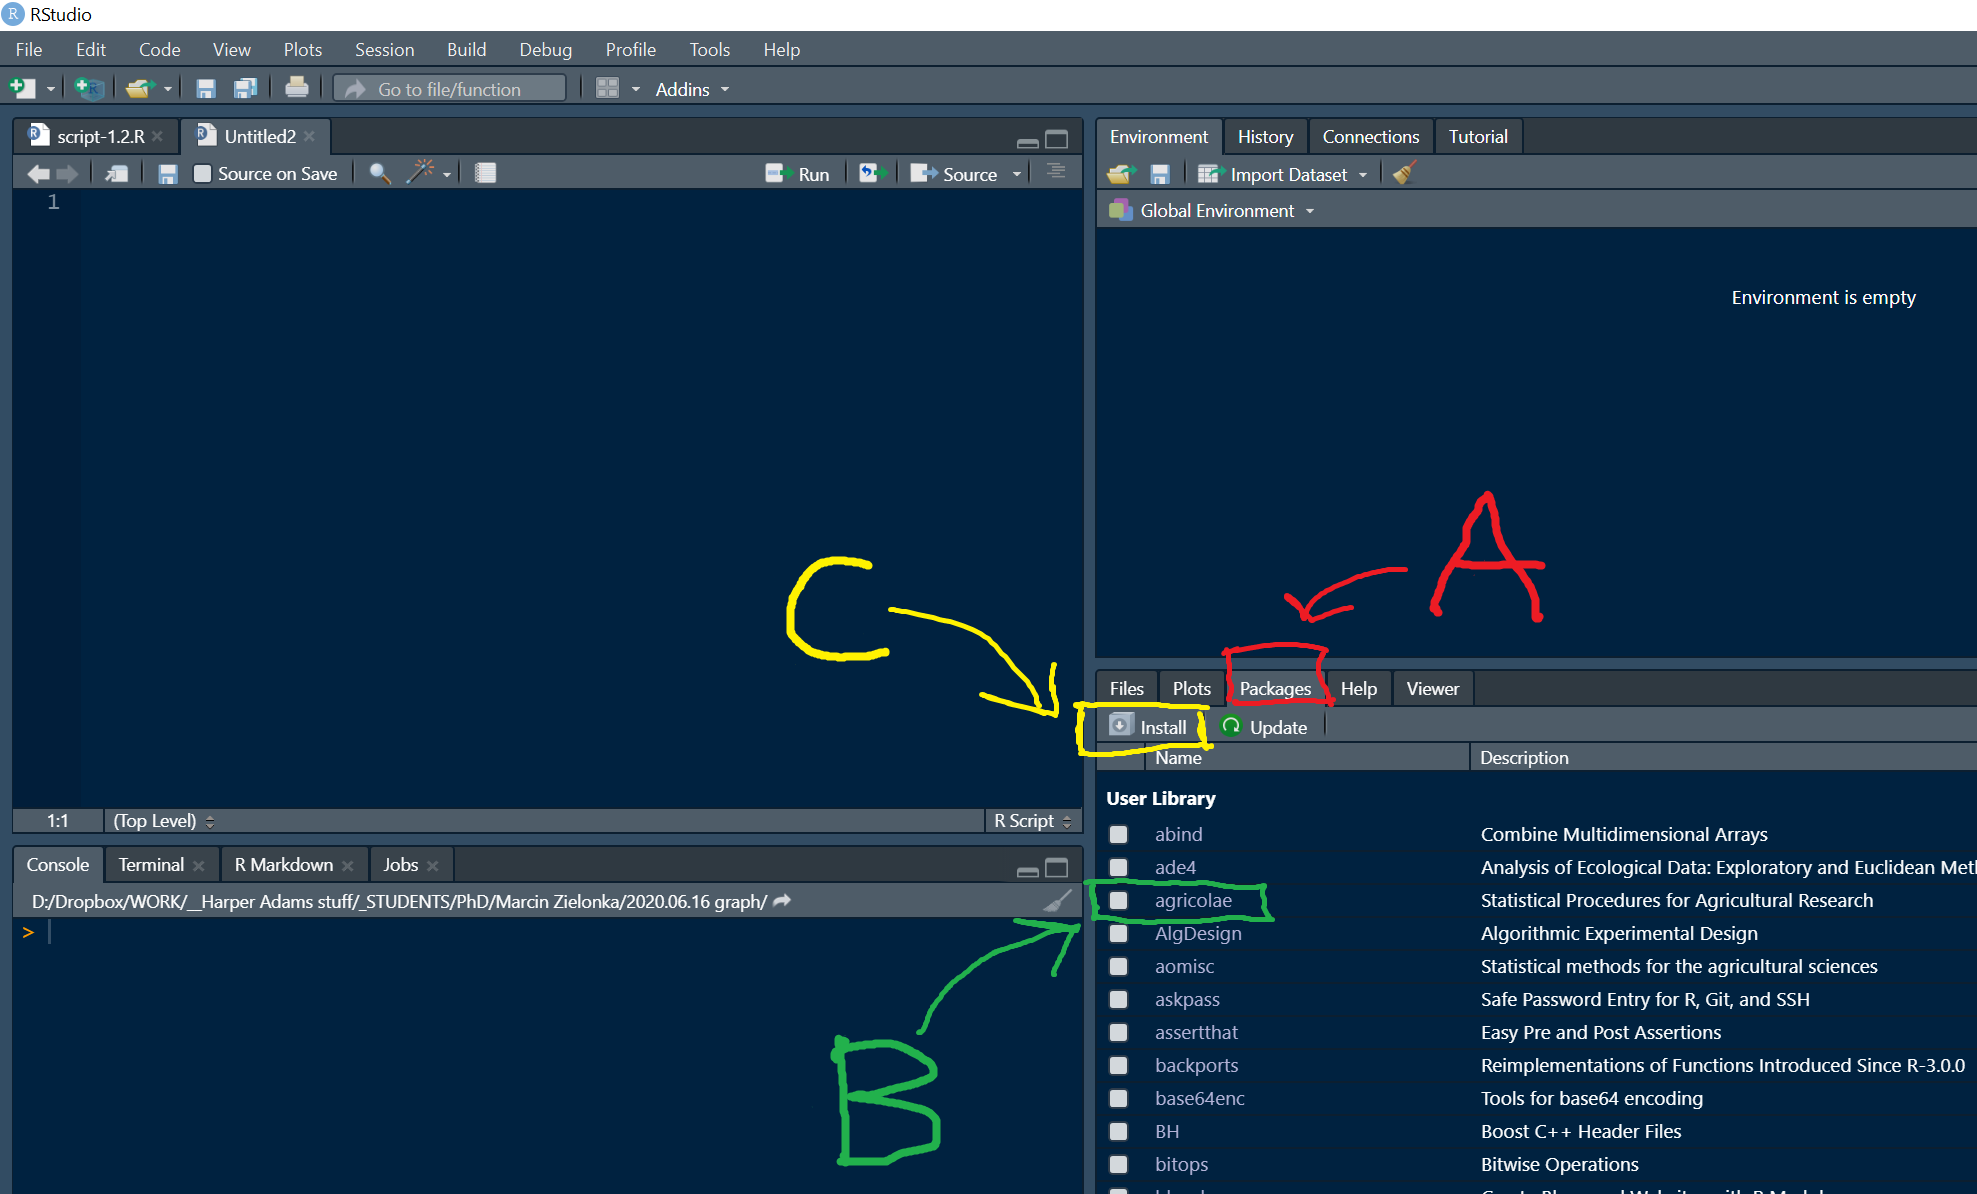Click the View current directory arrow icon

(x=782, y=901)
